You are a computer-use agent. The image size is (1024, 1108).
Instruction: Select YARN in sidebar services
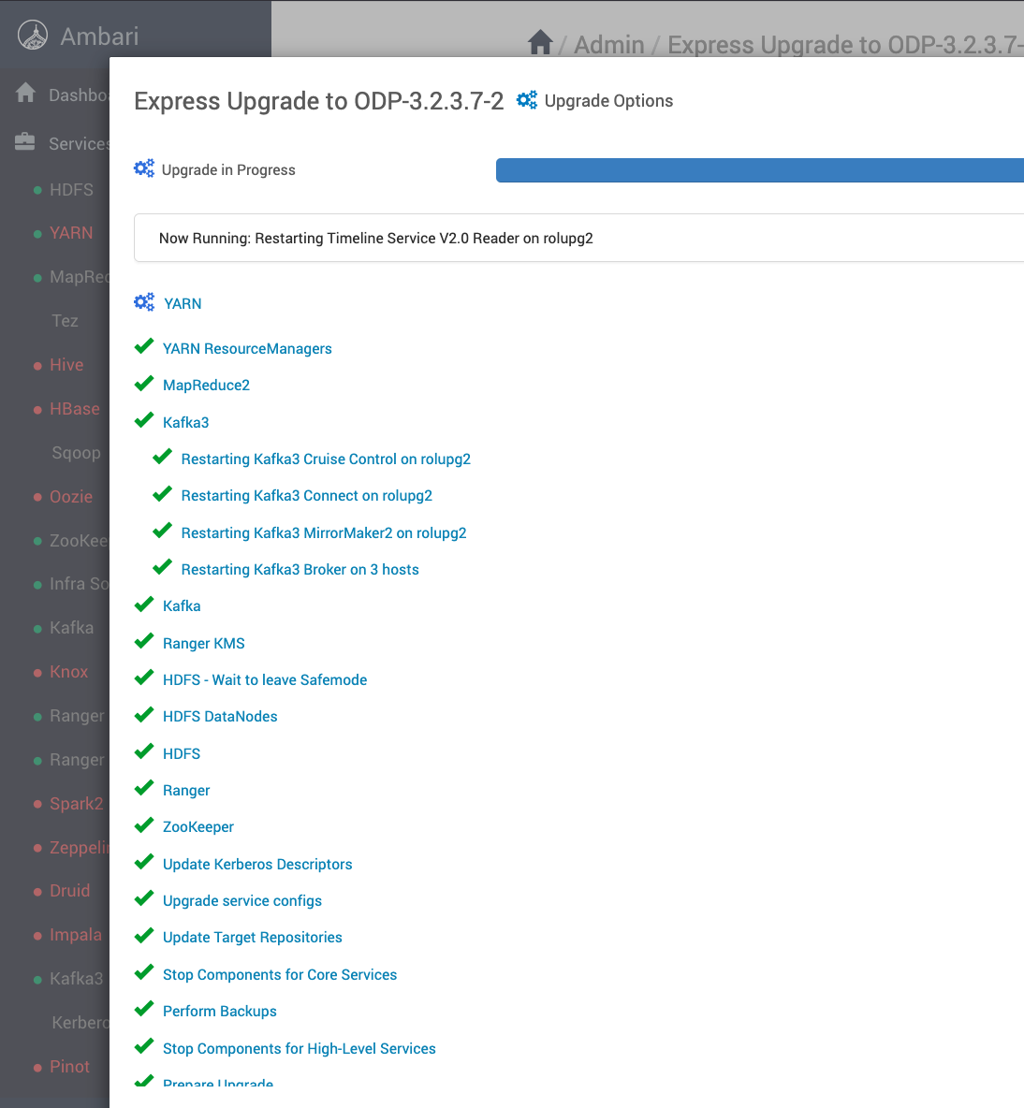71,233
